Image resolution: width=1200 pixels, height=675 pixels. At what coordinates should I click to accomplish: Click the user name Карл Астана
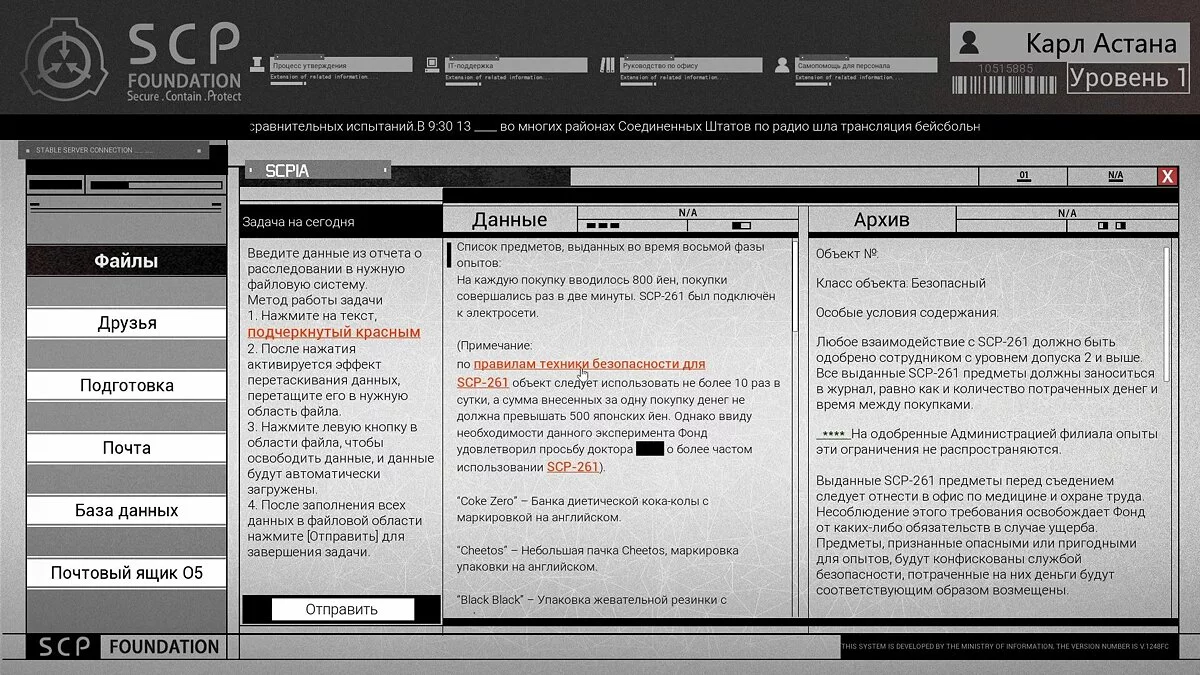coord(1101,43)
